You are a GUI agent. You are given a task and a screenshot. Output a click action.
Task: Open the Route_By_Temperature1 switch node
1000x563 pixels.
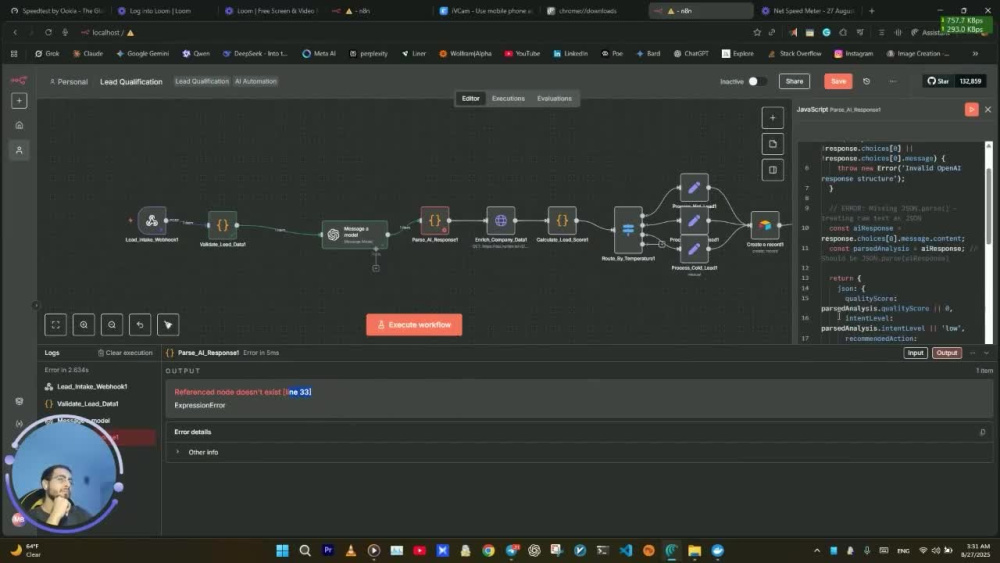point(628,230)
